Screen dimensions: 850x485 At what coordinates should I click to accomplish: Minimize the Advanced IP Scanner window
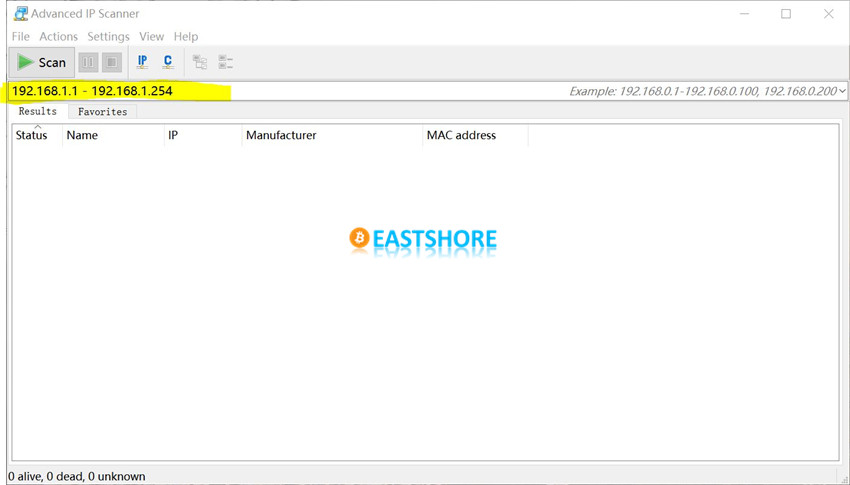click(745, 14)
